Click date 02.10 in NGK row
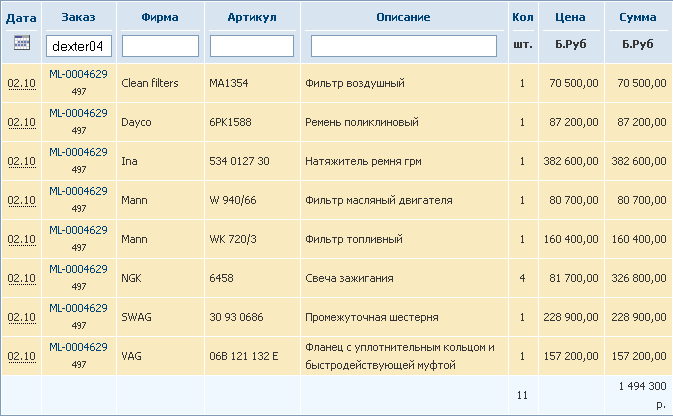The height and width of the screenshot is (416, 673). (21, 279)
